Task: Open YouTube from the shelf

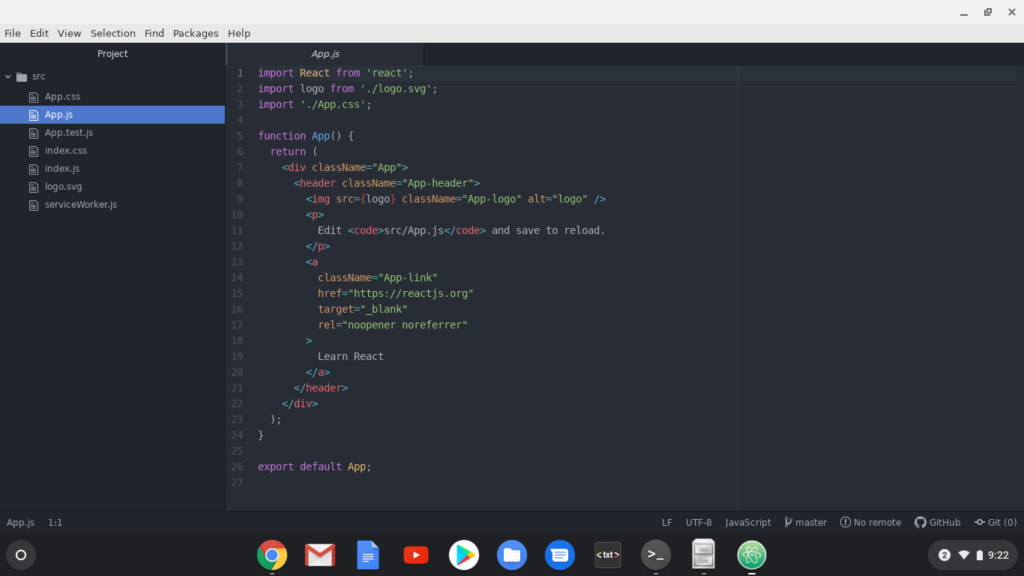Action: [416, 555]
